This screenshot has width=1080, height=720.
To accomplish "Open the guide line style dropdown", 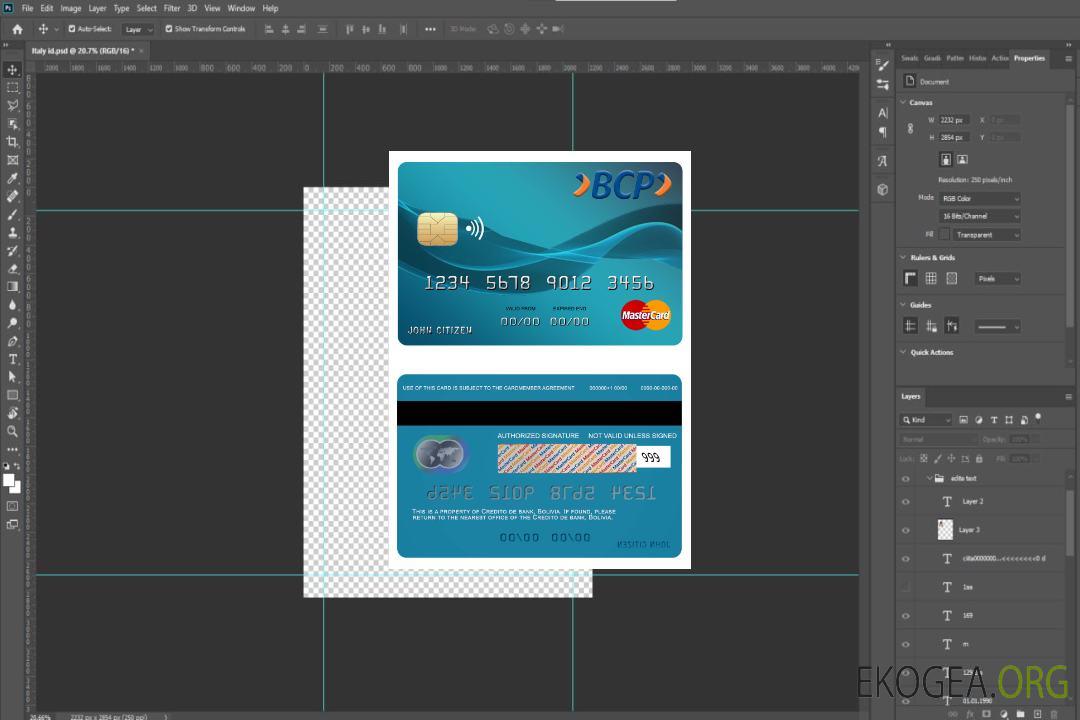I will (x=998, y=327).
